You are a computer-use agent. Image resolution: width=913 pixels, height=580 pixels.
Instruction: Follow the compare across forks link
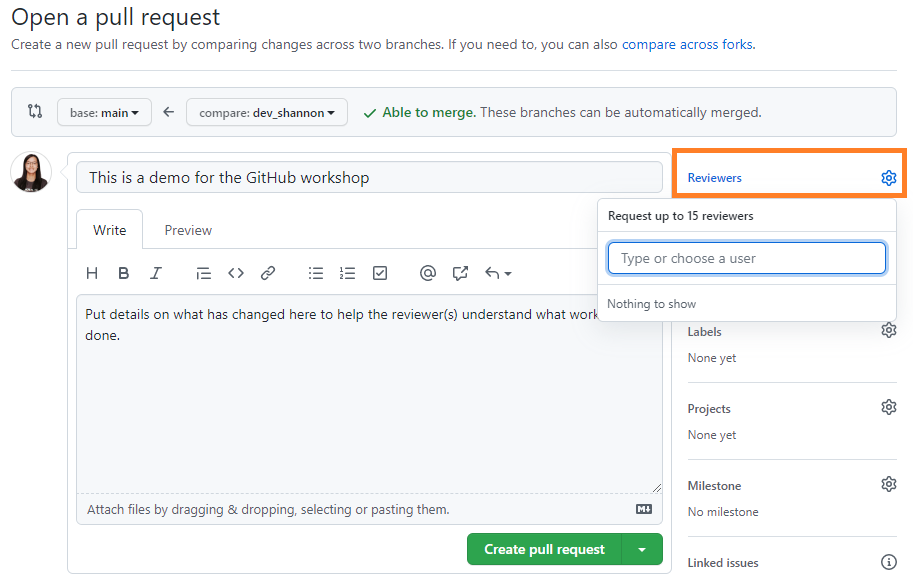687,45
